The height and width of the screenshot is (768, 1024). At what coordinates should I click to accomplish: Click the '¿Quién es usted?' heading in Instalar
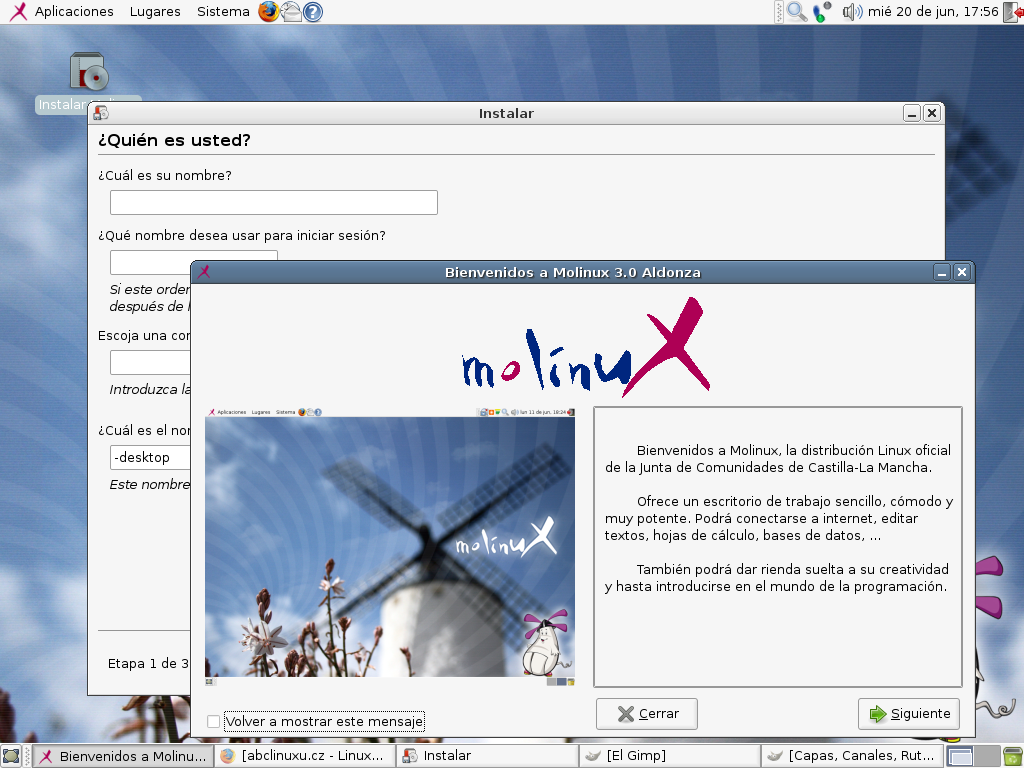point(174,140)
